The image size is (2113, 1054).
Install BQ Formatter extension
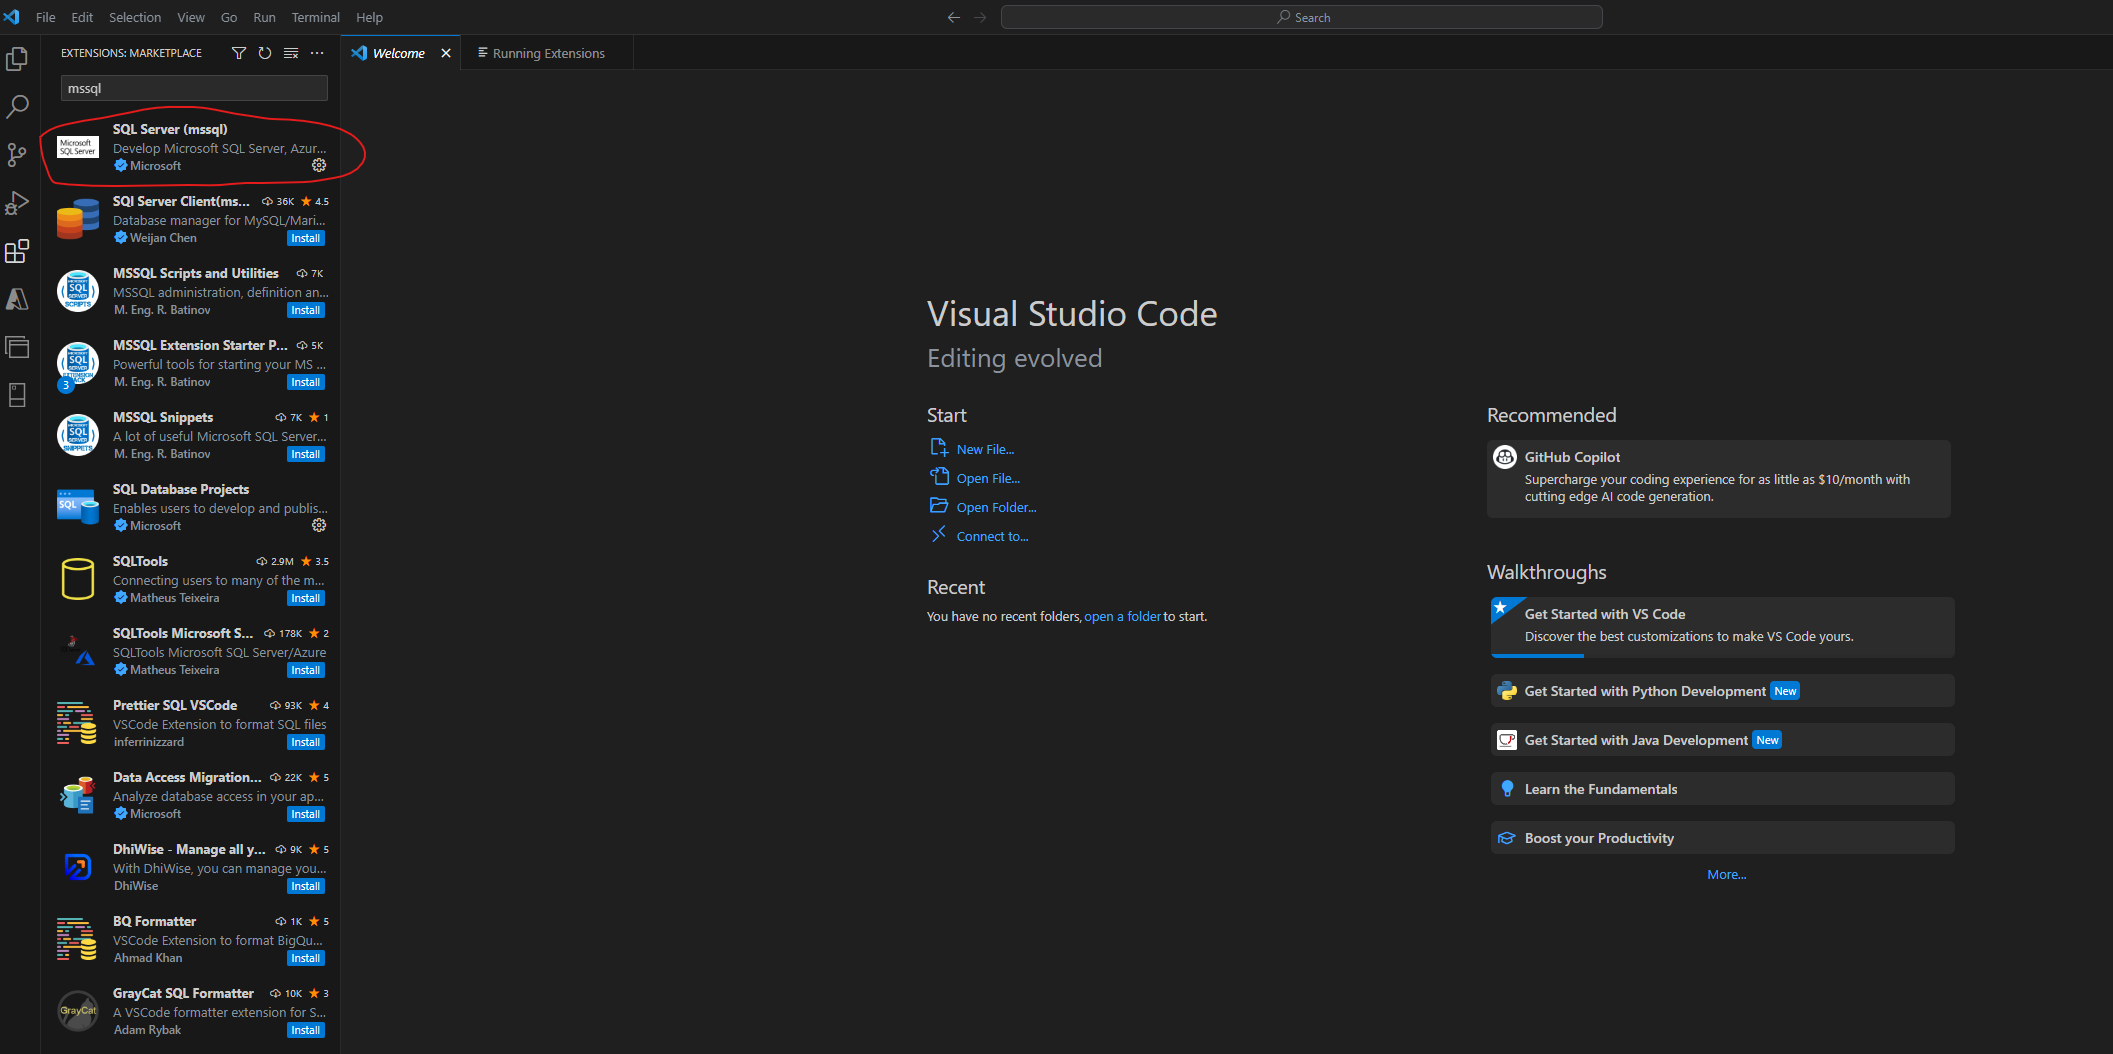coord(306,958)
